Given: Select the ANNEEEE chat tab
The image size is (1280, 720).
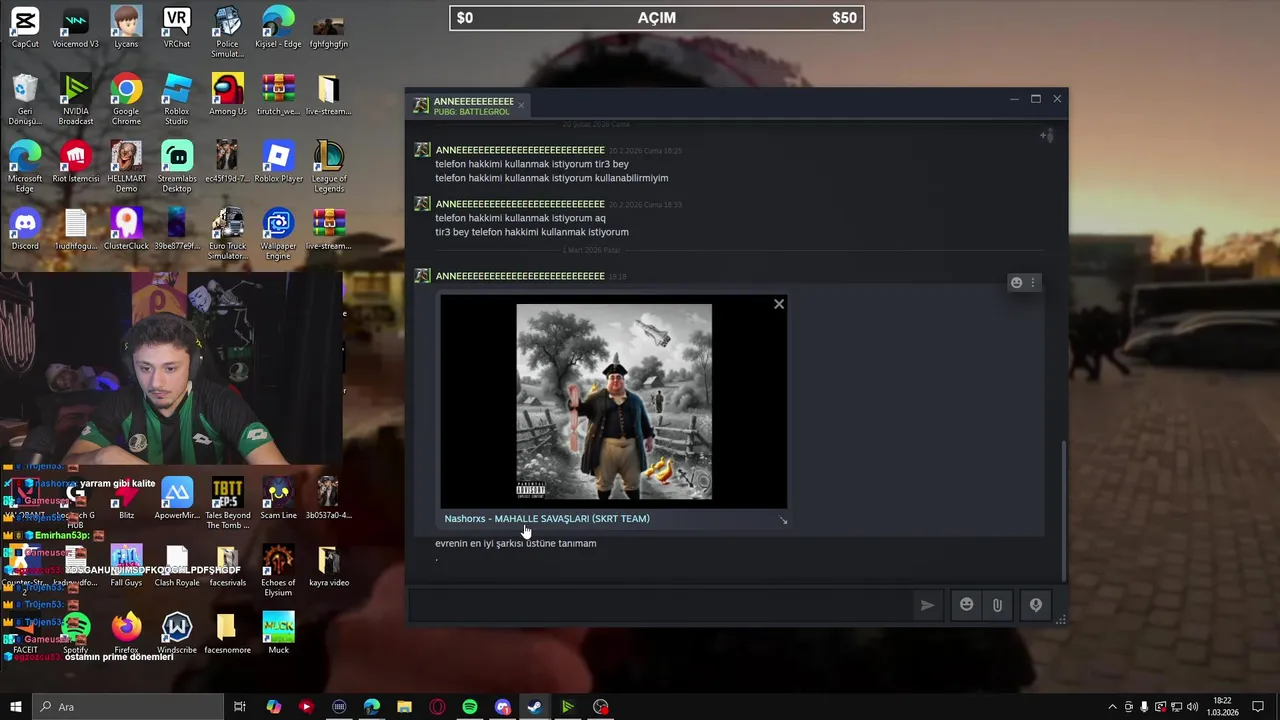Looking at the screenshot, I should click(x=466, y=105).
